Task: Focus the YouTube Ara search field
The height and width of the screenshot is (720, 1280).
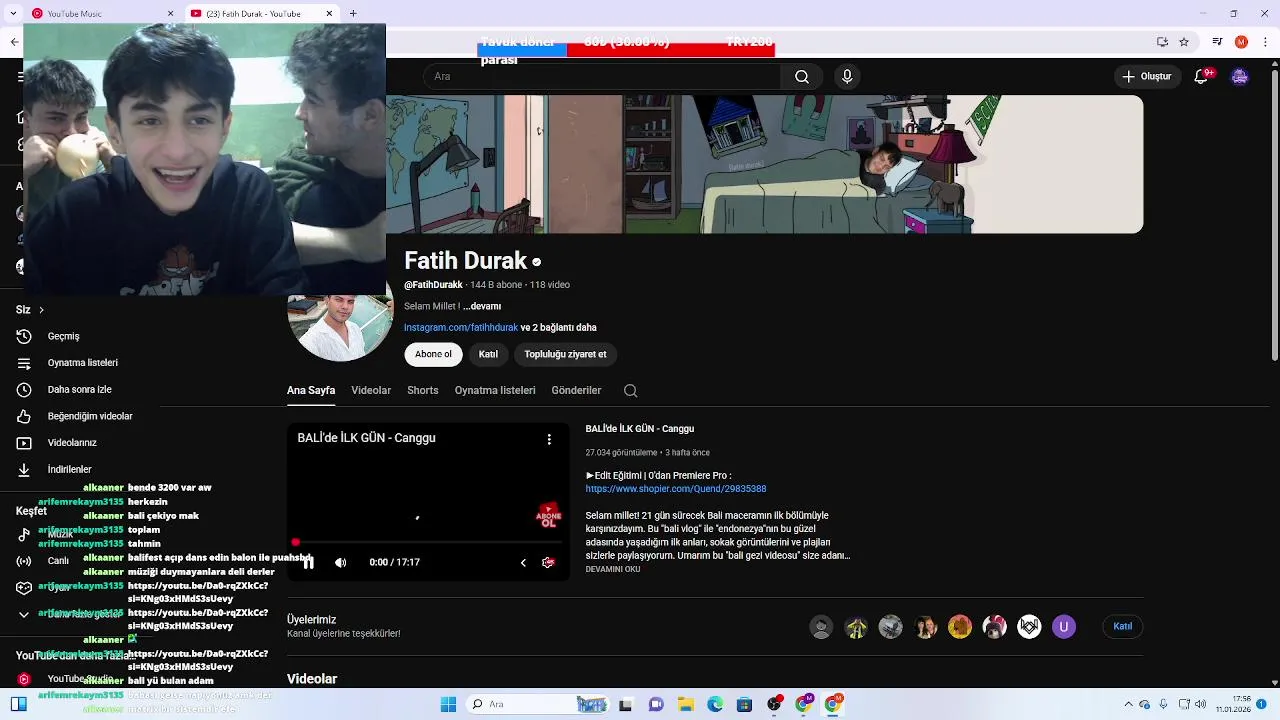Action: coord(603,77)
